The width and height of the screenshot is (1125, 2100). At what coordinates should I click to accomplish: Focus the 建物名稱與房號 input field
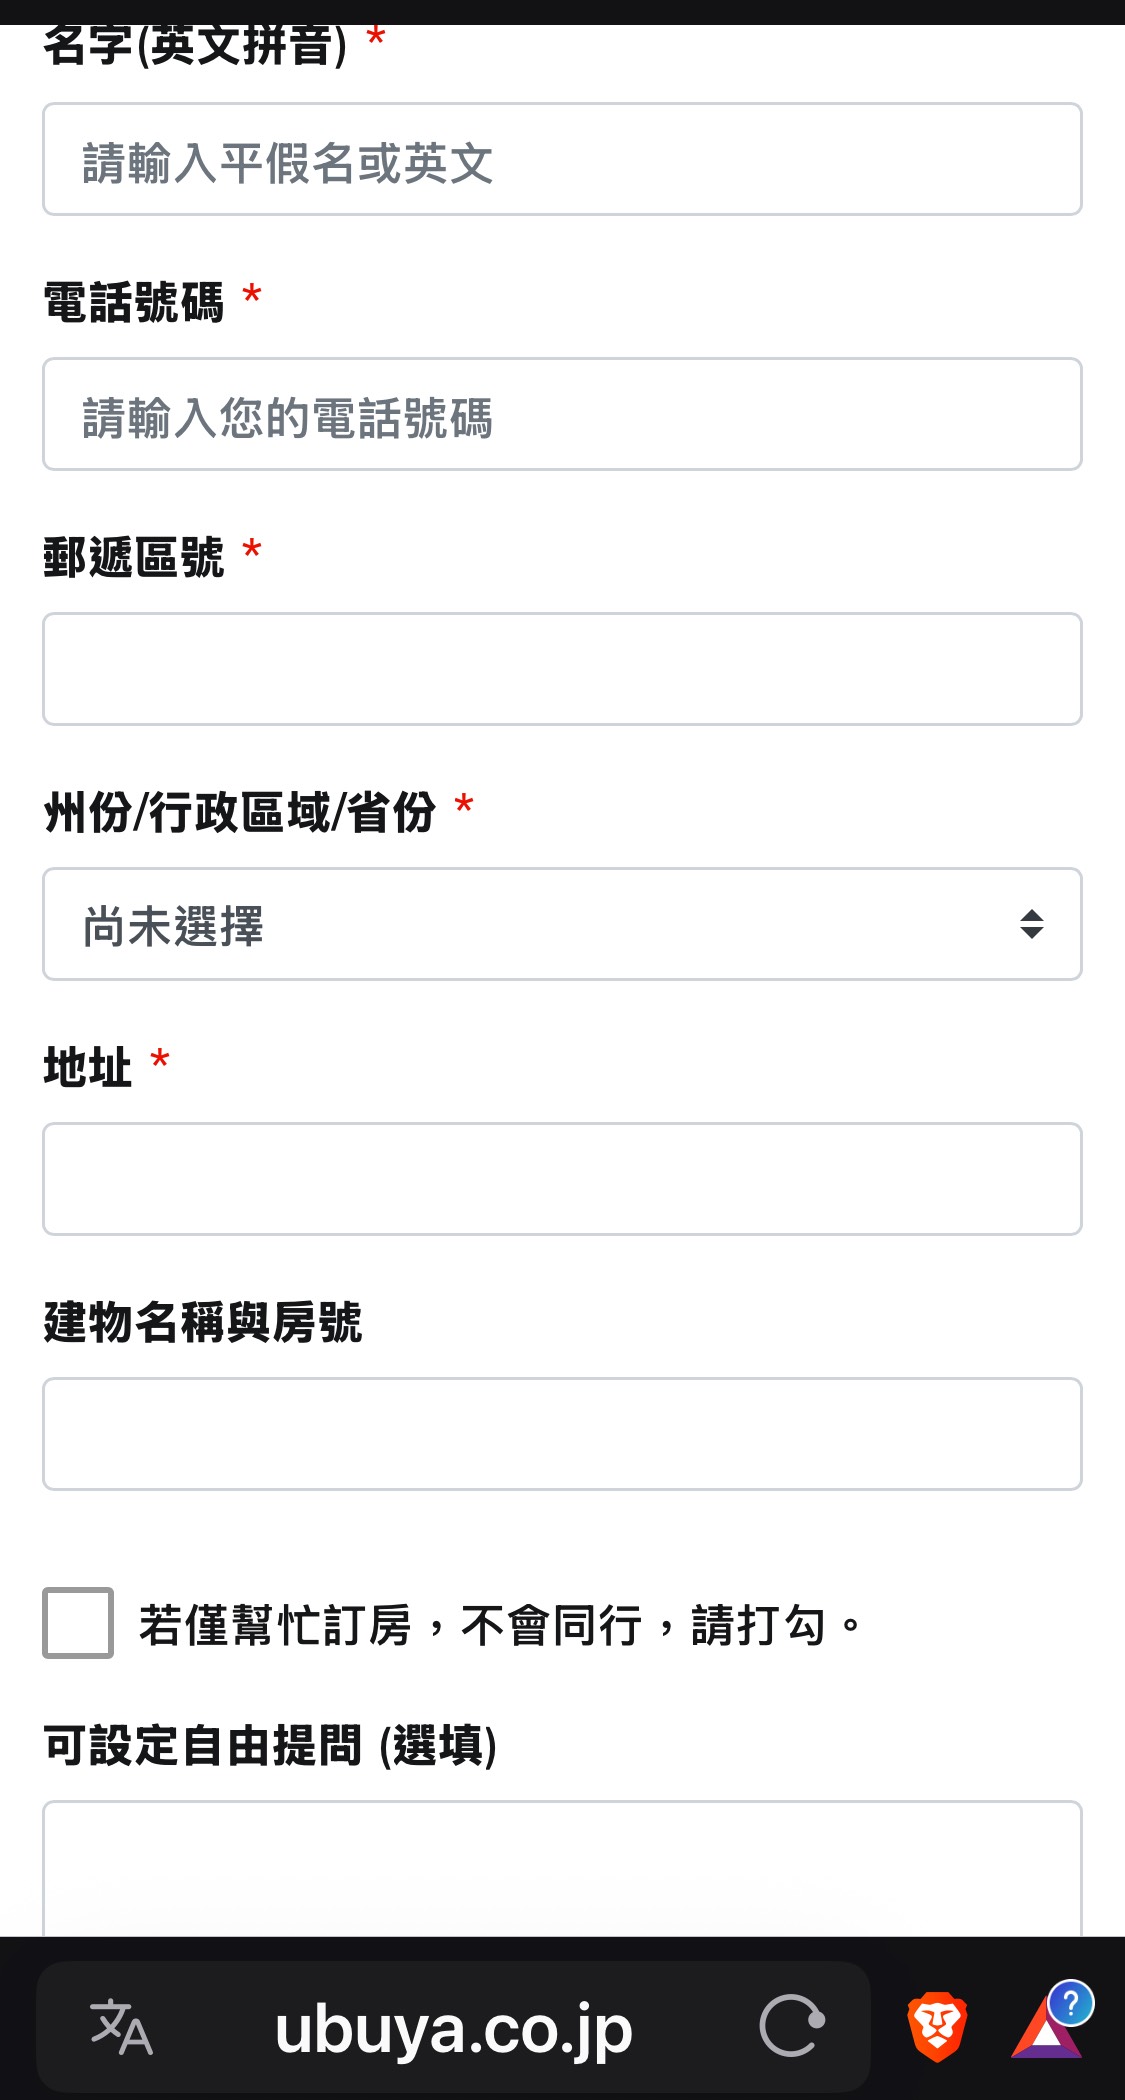(562, 1434)
